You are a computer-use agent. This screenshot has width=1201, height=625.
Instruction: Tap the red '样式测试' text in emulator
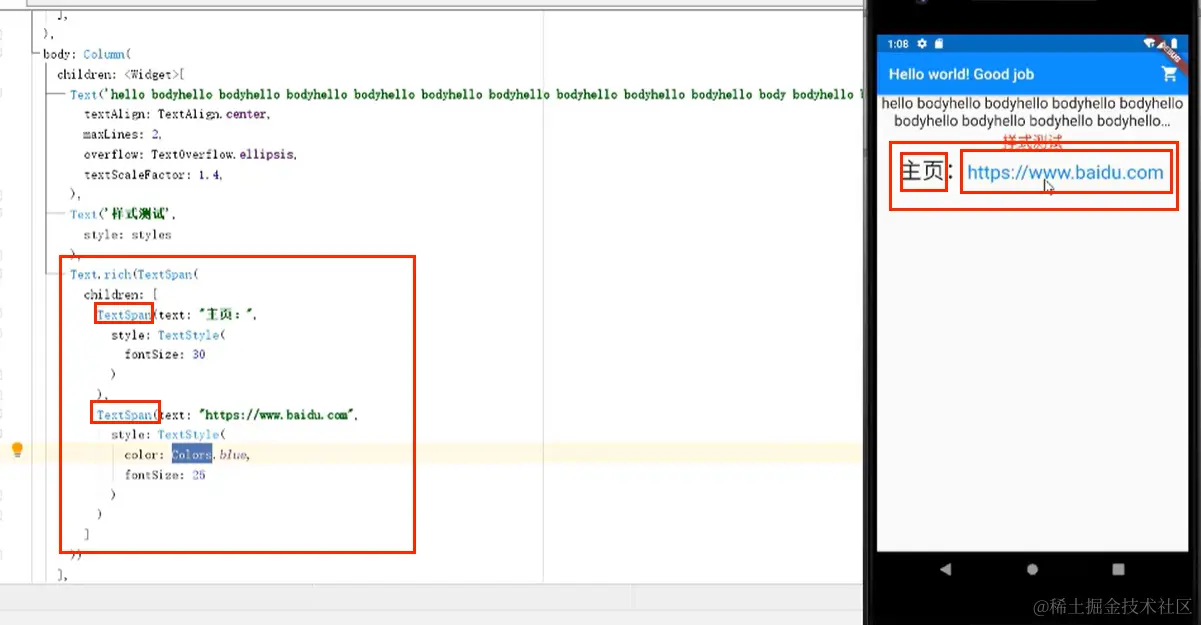pyautogui.click(x=1033, y=142)
